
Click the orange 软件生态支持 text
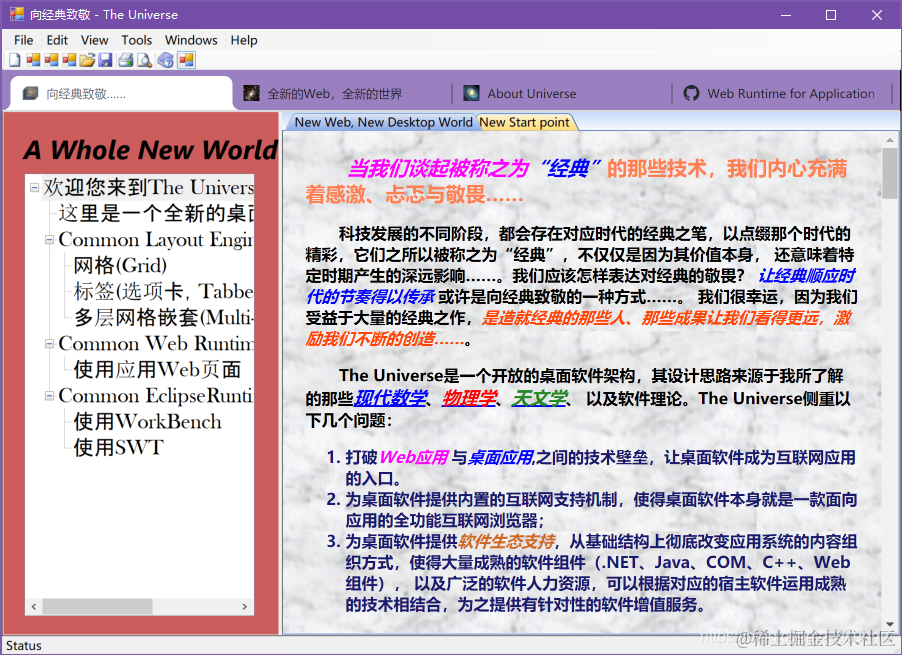click(x=507, y=542)
